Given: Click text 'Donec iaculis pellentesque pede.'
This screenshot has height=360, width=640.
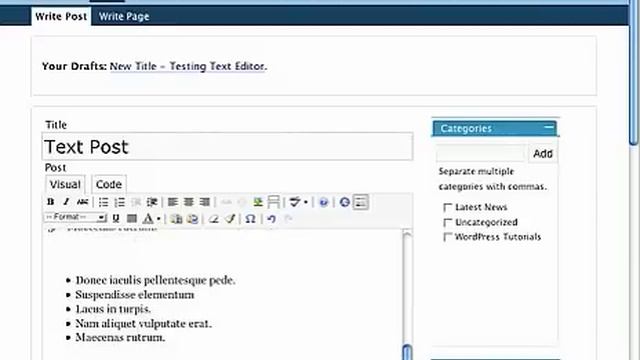Looking at the screenshot, I should (x=156, y=280).
